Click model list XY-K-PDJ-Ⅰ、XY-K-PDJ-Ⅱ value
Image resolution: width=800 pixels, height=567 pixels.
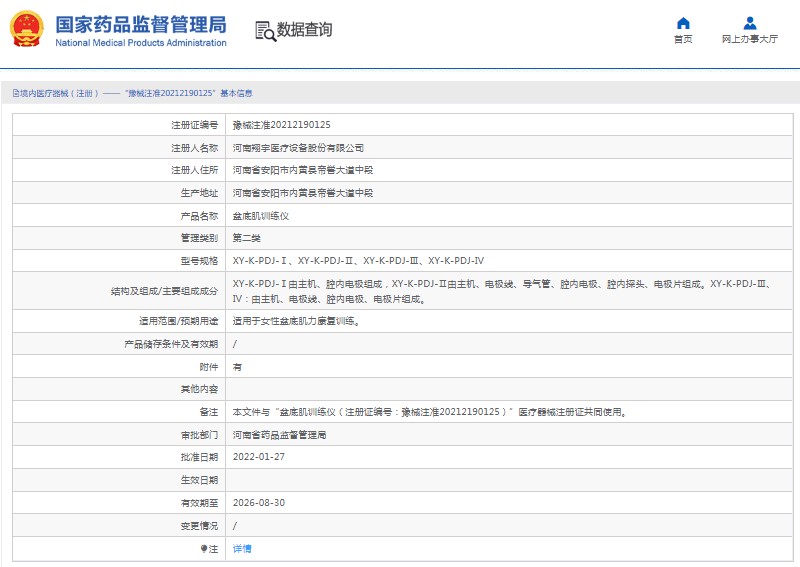pos(358,261)
